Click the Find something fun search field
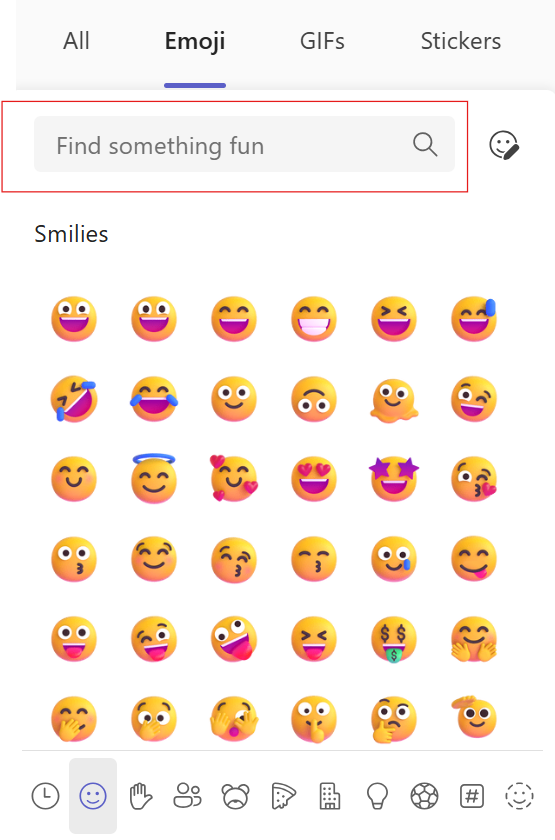Screen dimensions: 555x840 (x=244, y=145)
